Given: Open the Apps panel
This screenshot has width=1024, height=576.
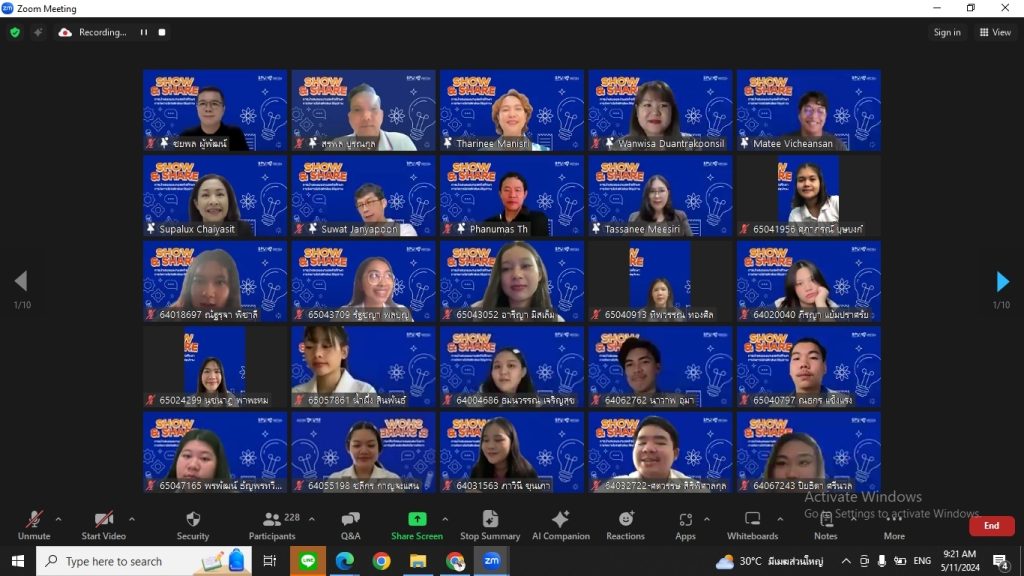Looking at the screenshot, I should 685,526.
